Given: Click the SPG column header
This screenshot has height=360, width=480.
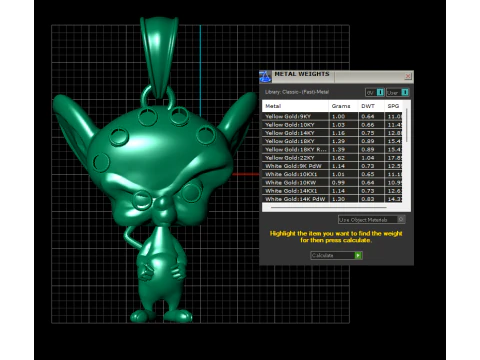Looking at the screenshot, I should 394,106.
